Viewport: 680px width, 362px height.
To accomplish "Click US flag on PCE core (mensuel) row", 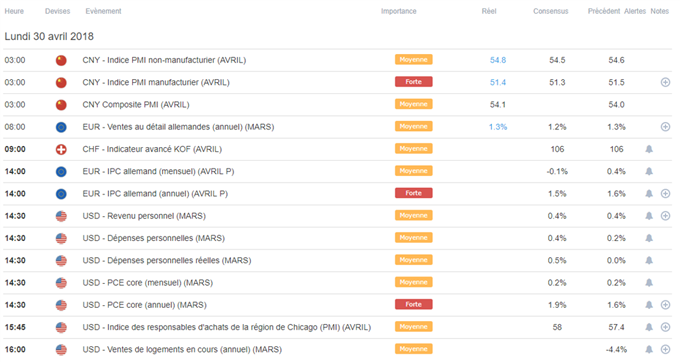I will [61, 283].
